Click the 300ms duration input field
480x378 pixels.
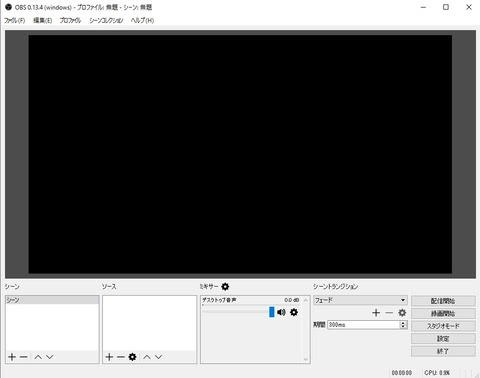(364, 324)
